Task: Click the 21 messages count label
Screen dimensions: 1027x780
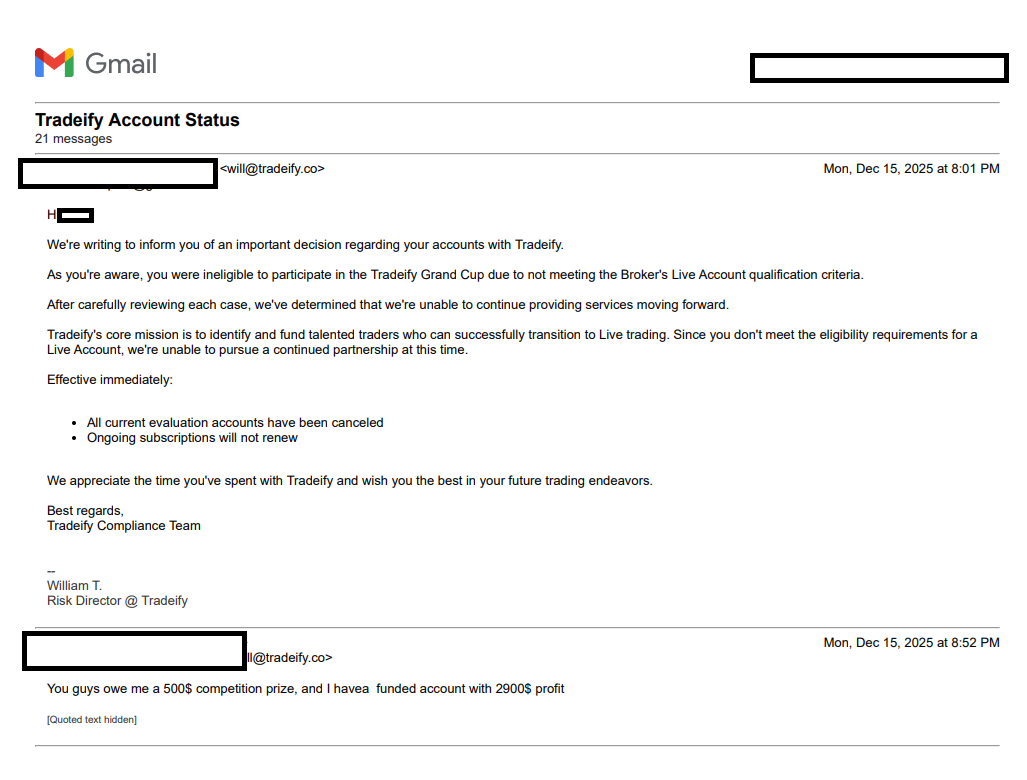Action: coord(73,139)
